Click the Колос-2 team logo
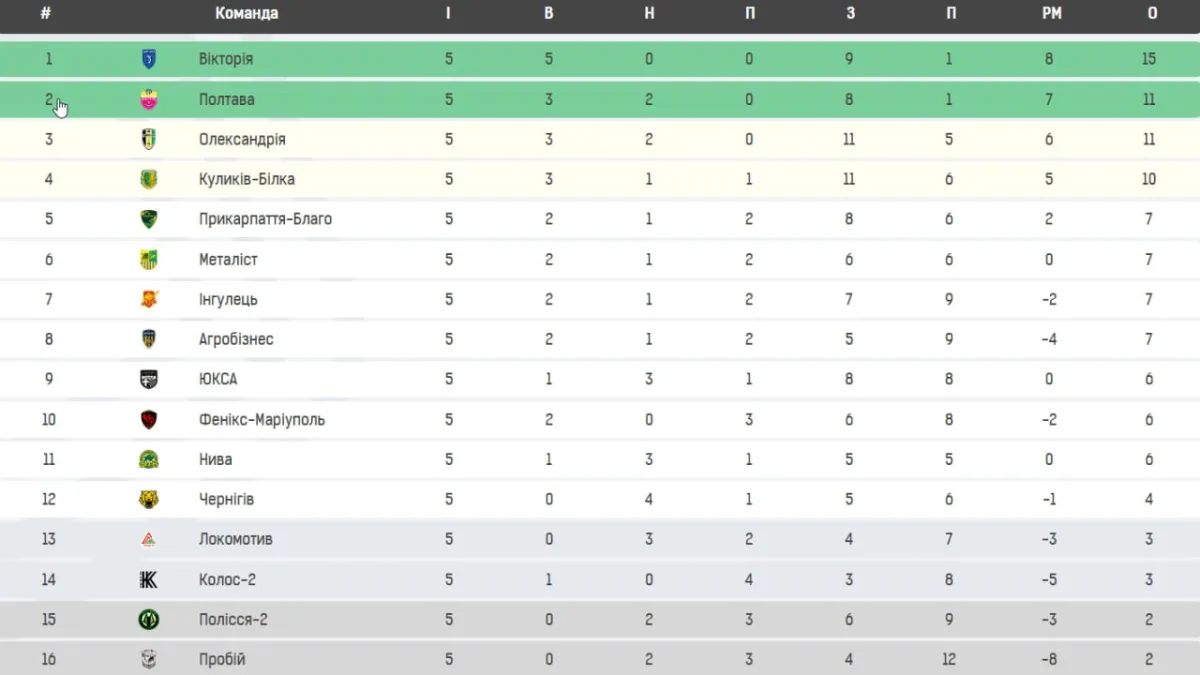The width and height of the screenshot is (1200, 675). tap(149, 579)
